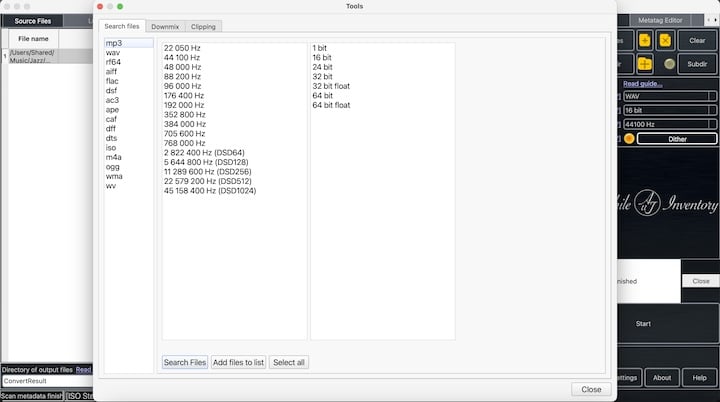Click the ConvertResult output directory field
Image resolution: width=720 pixels, height=402 pixels.
[x=48, y=381]
